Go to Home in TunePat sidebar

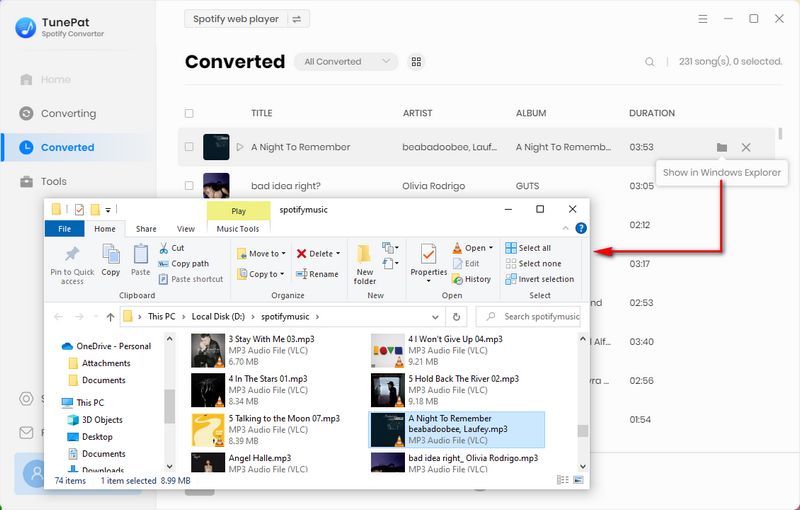(45, 80)
